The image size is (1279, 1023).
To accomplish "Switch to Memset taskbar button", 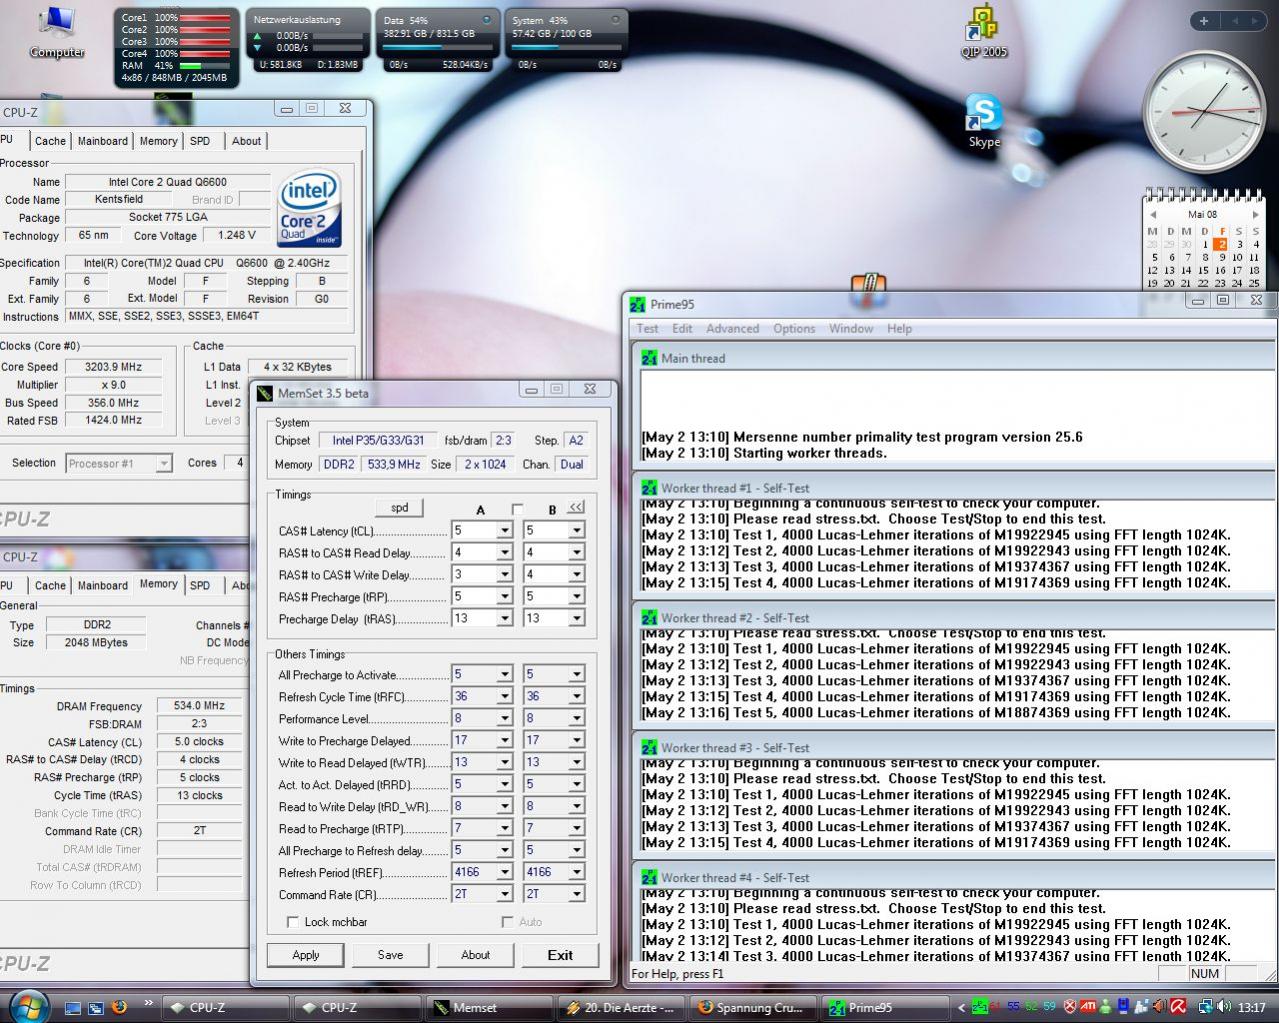I will [x=490, y=1008].
